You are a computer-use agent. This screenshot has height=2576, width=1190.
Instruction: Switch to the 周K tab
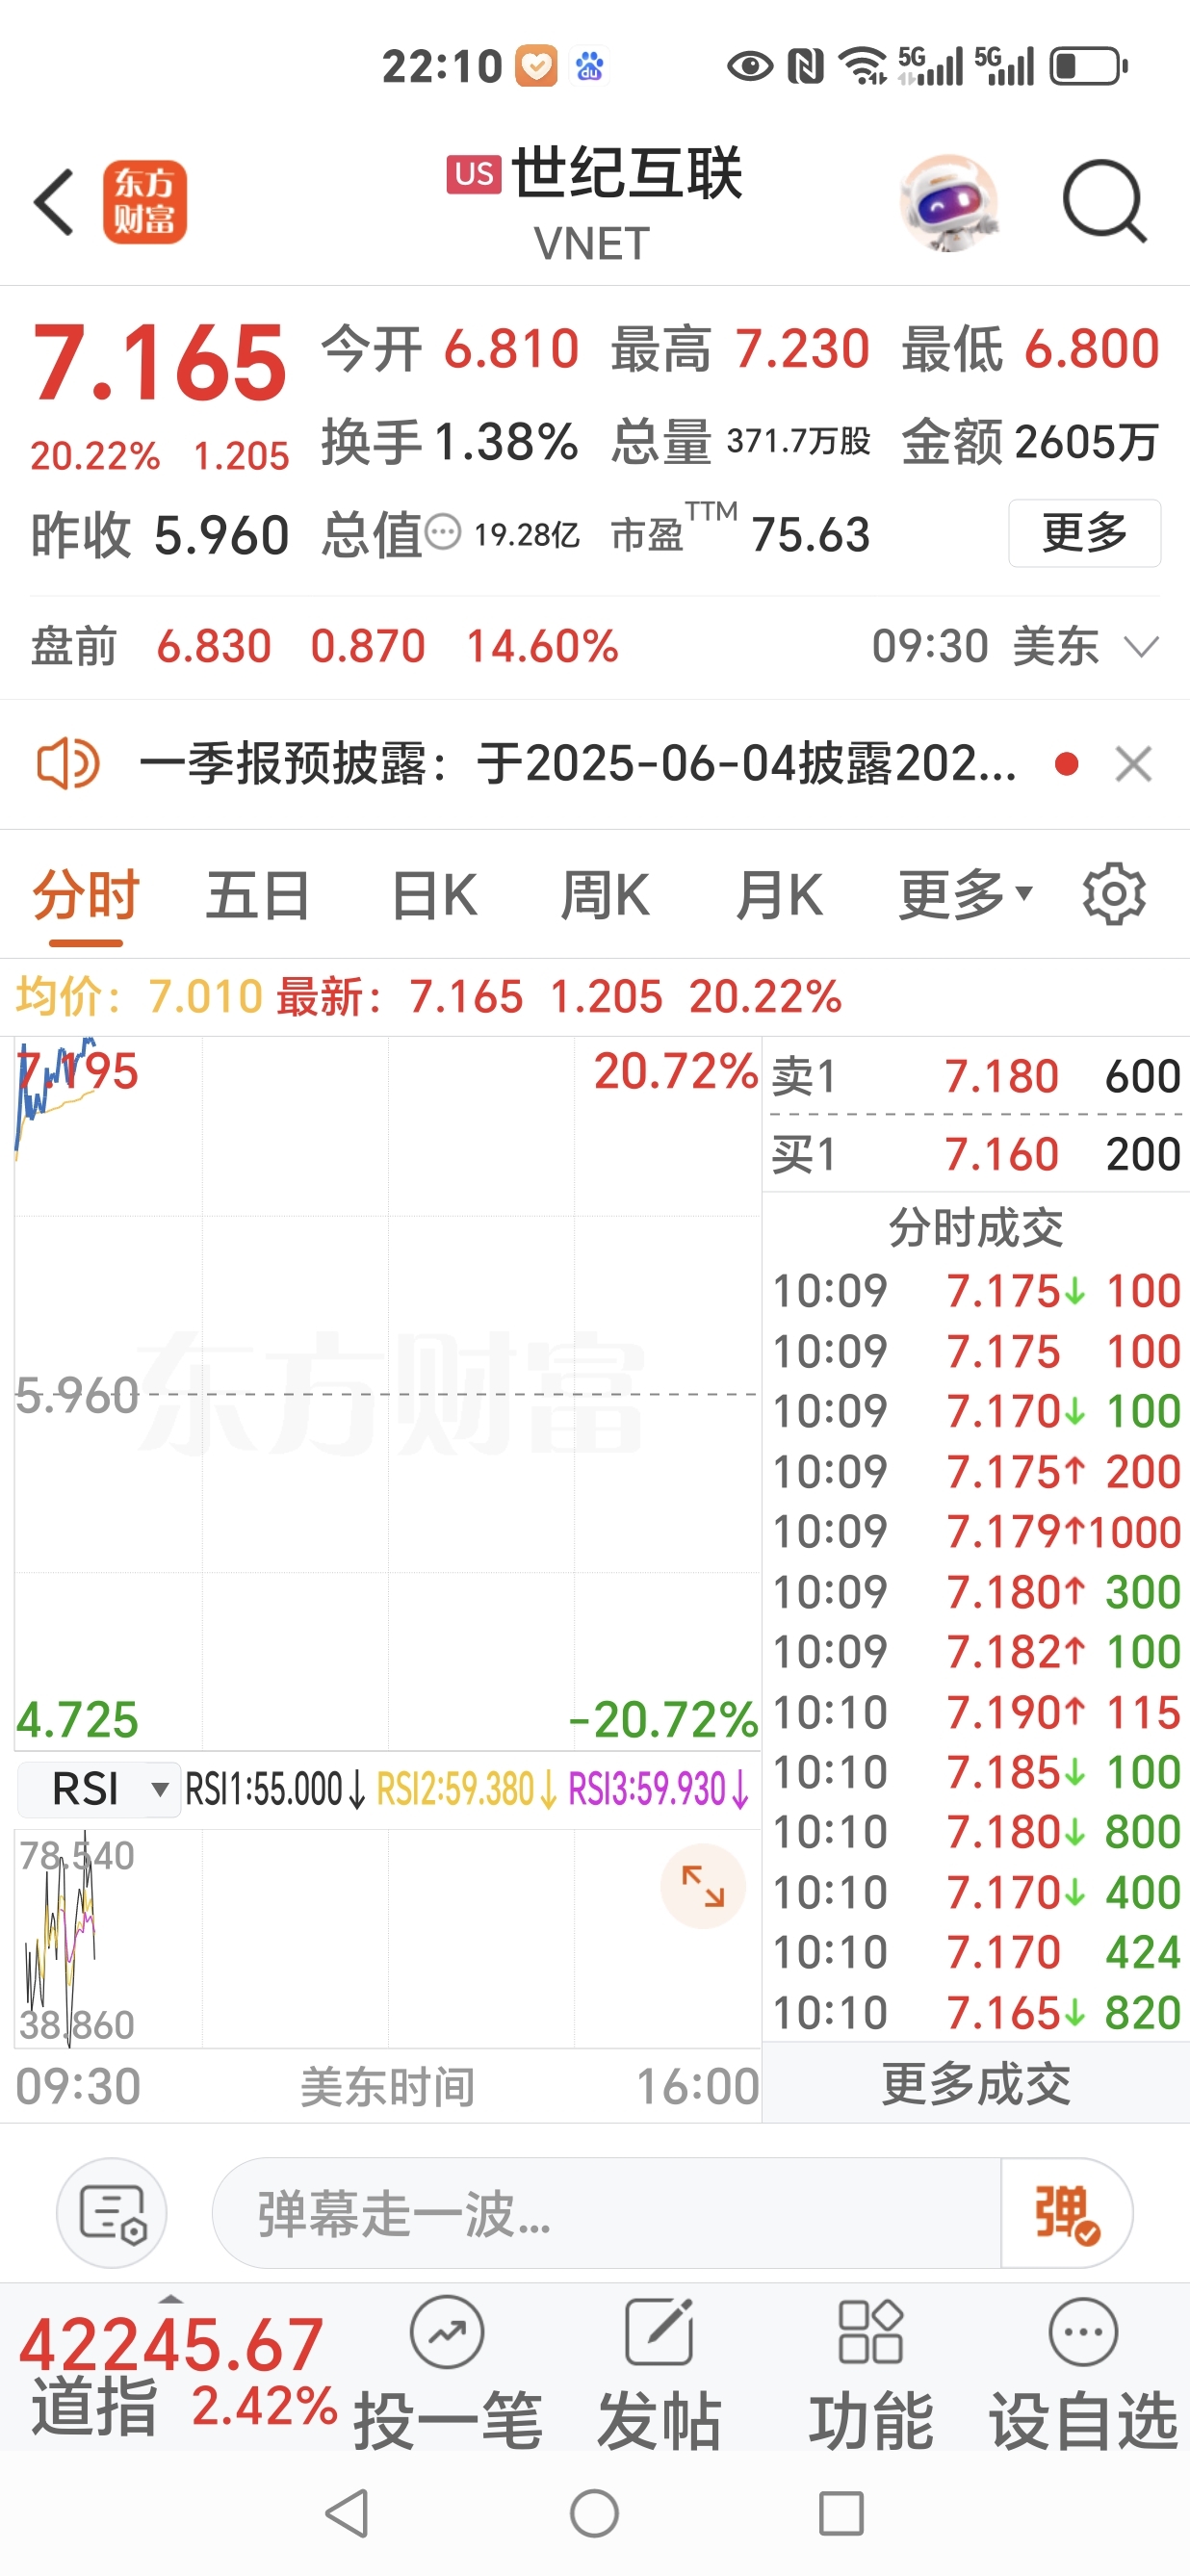pyautogui.click(x=606, y=894)
